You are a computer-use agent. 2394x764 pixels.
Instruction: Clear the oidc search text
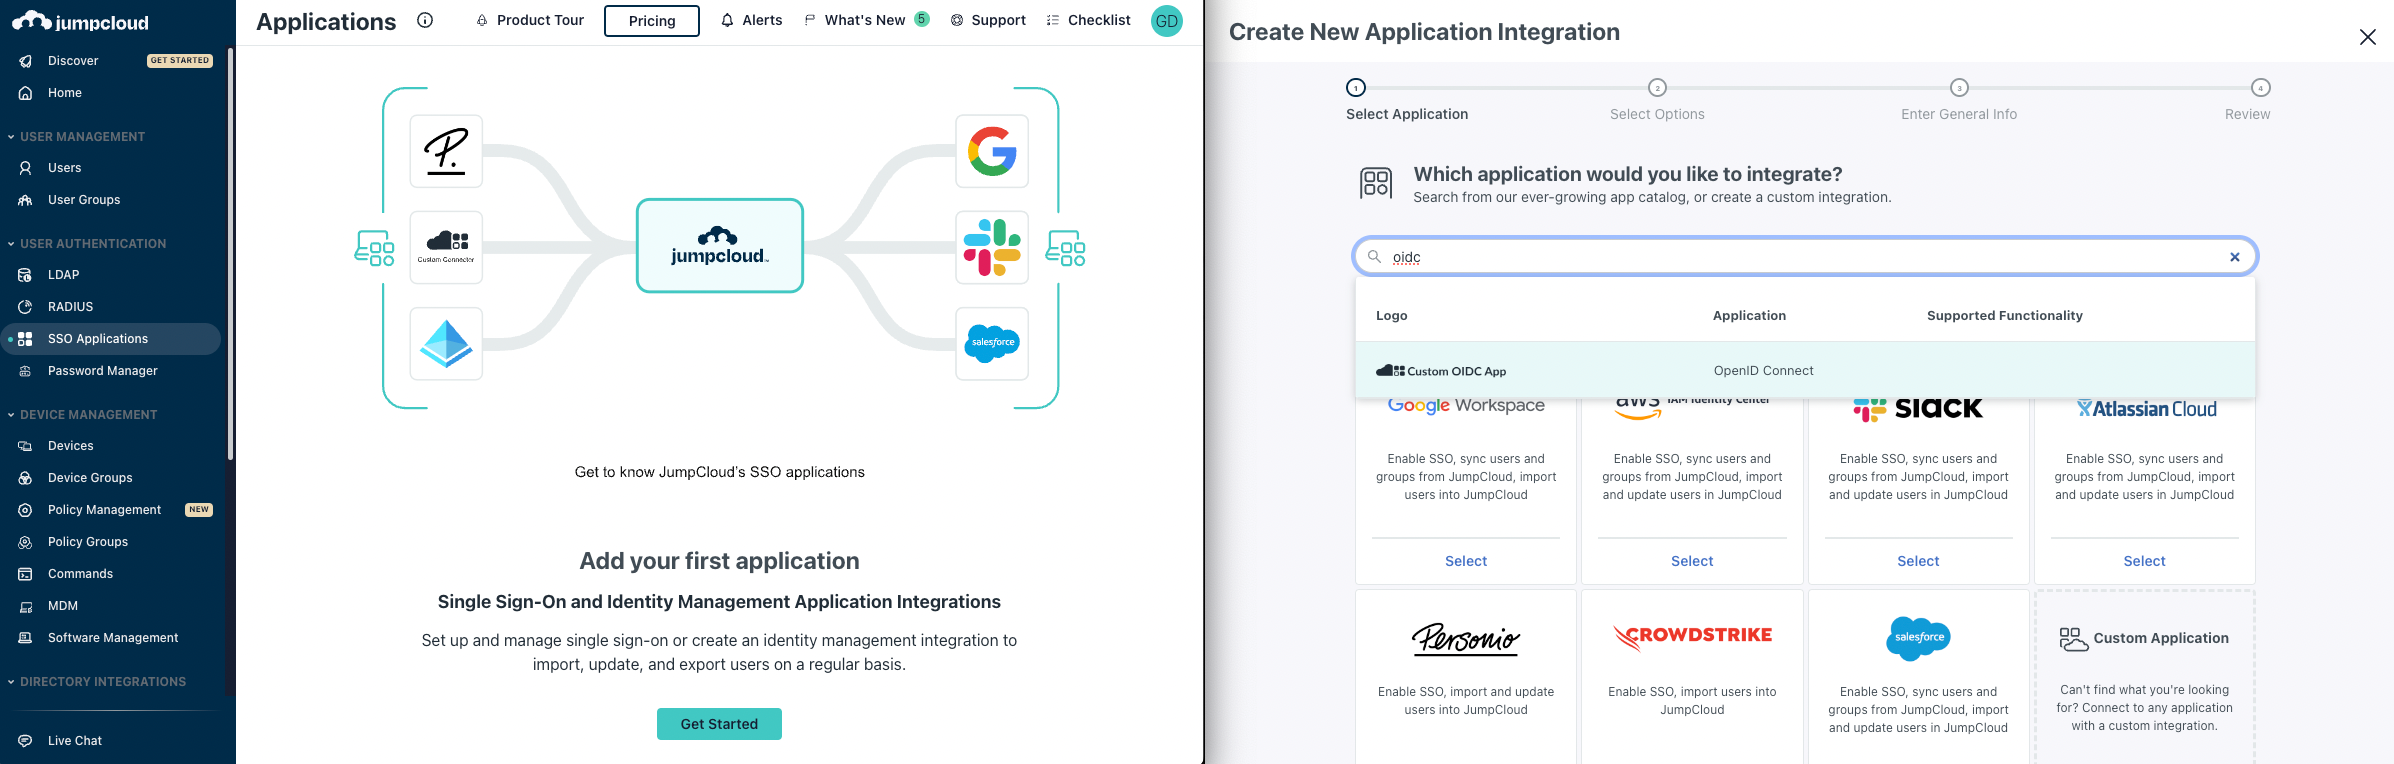tap(2235, 257)
